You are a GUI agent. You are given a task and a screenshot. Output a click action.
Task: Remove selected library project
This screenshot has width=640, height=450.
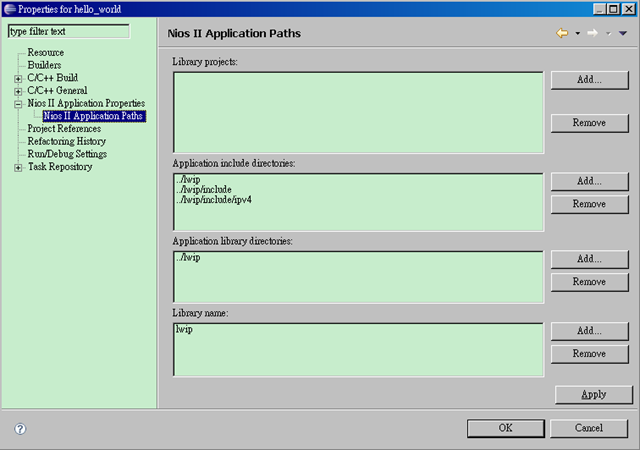[589, 123]
